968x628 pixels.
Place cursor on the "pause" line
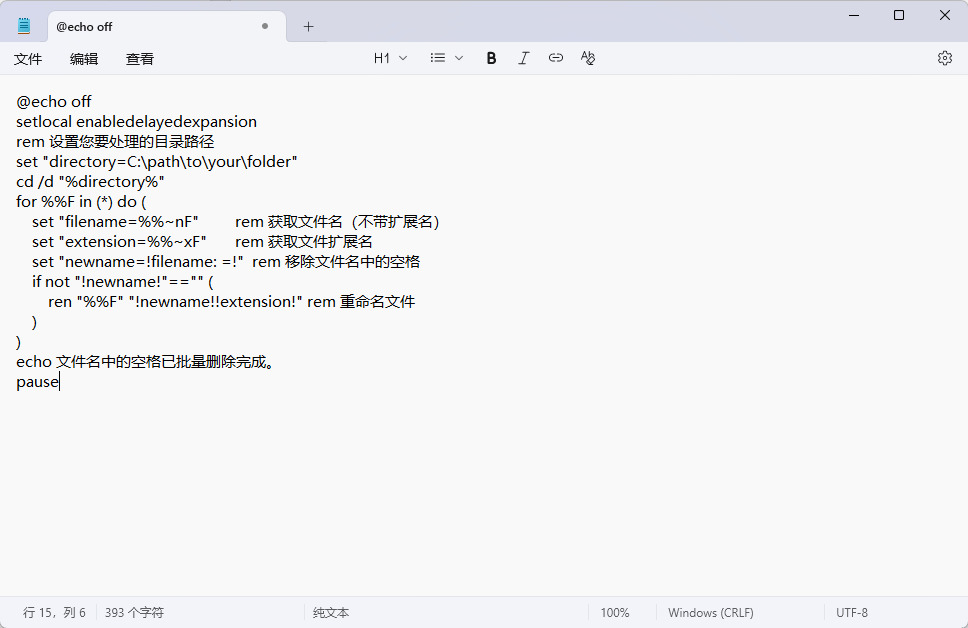point(38,382)
